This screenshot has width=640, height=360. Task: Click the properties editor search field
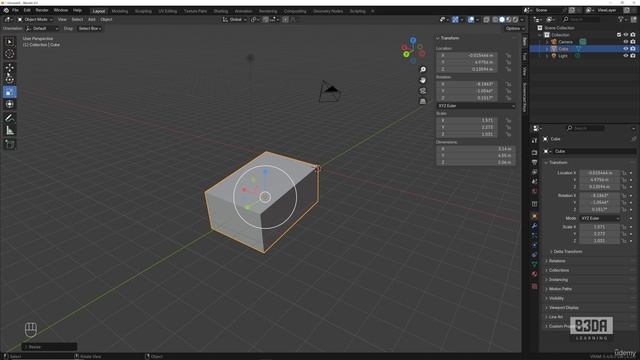click(584, 128)
